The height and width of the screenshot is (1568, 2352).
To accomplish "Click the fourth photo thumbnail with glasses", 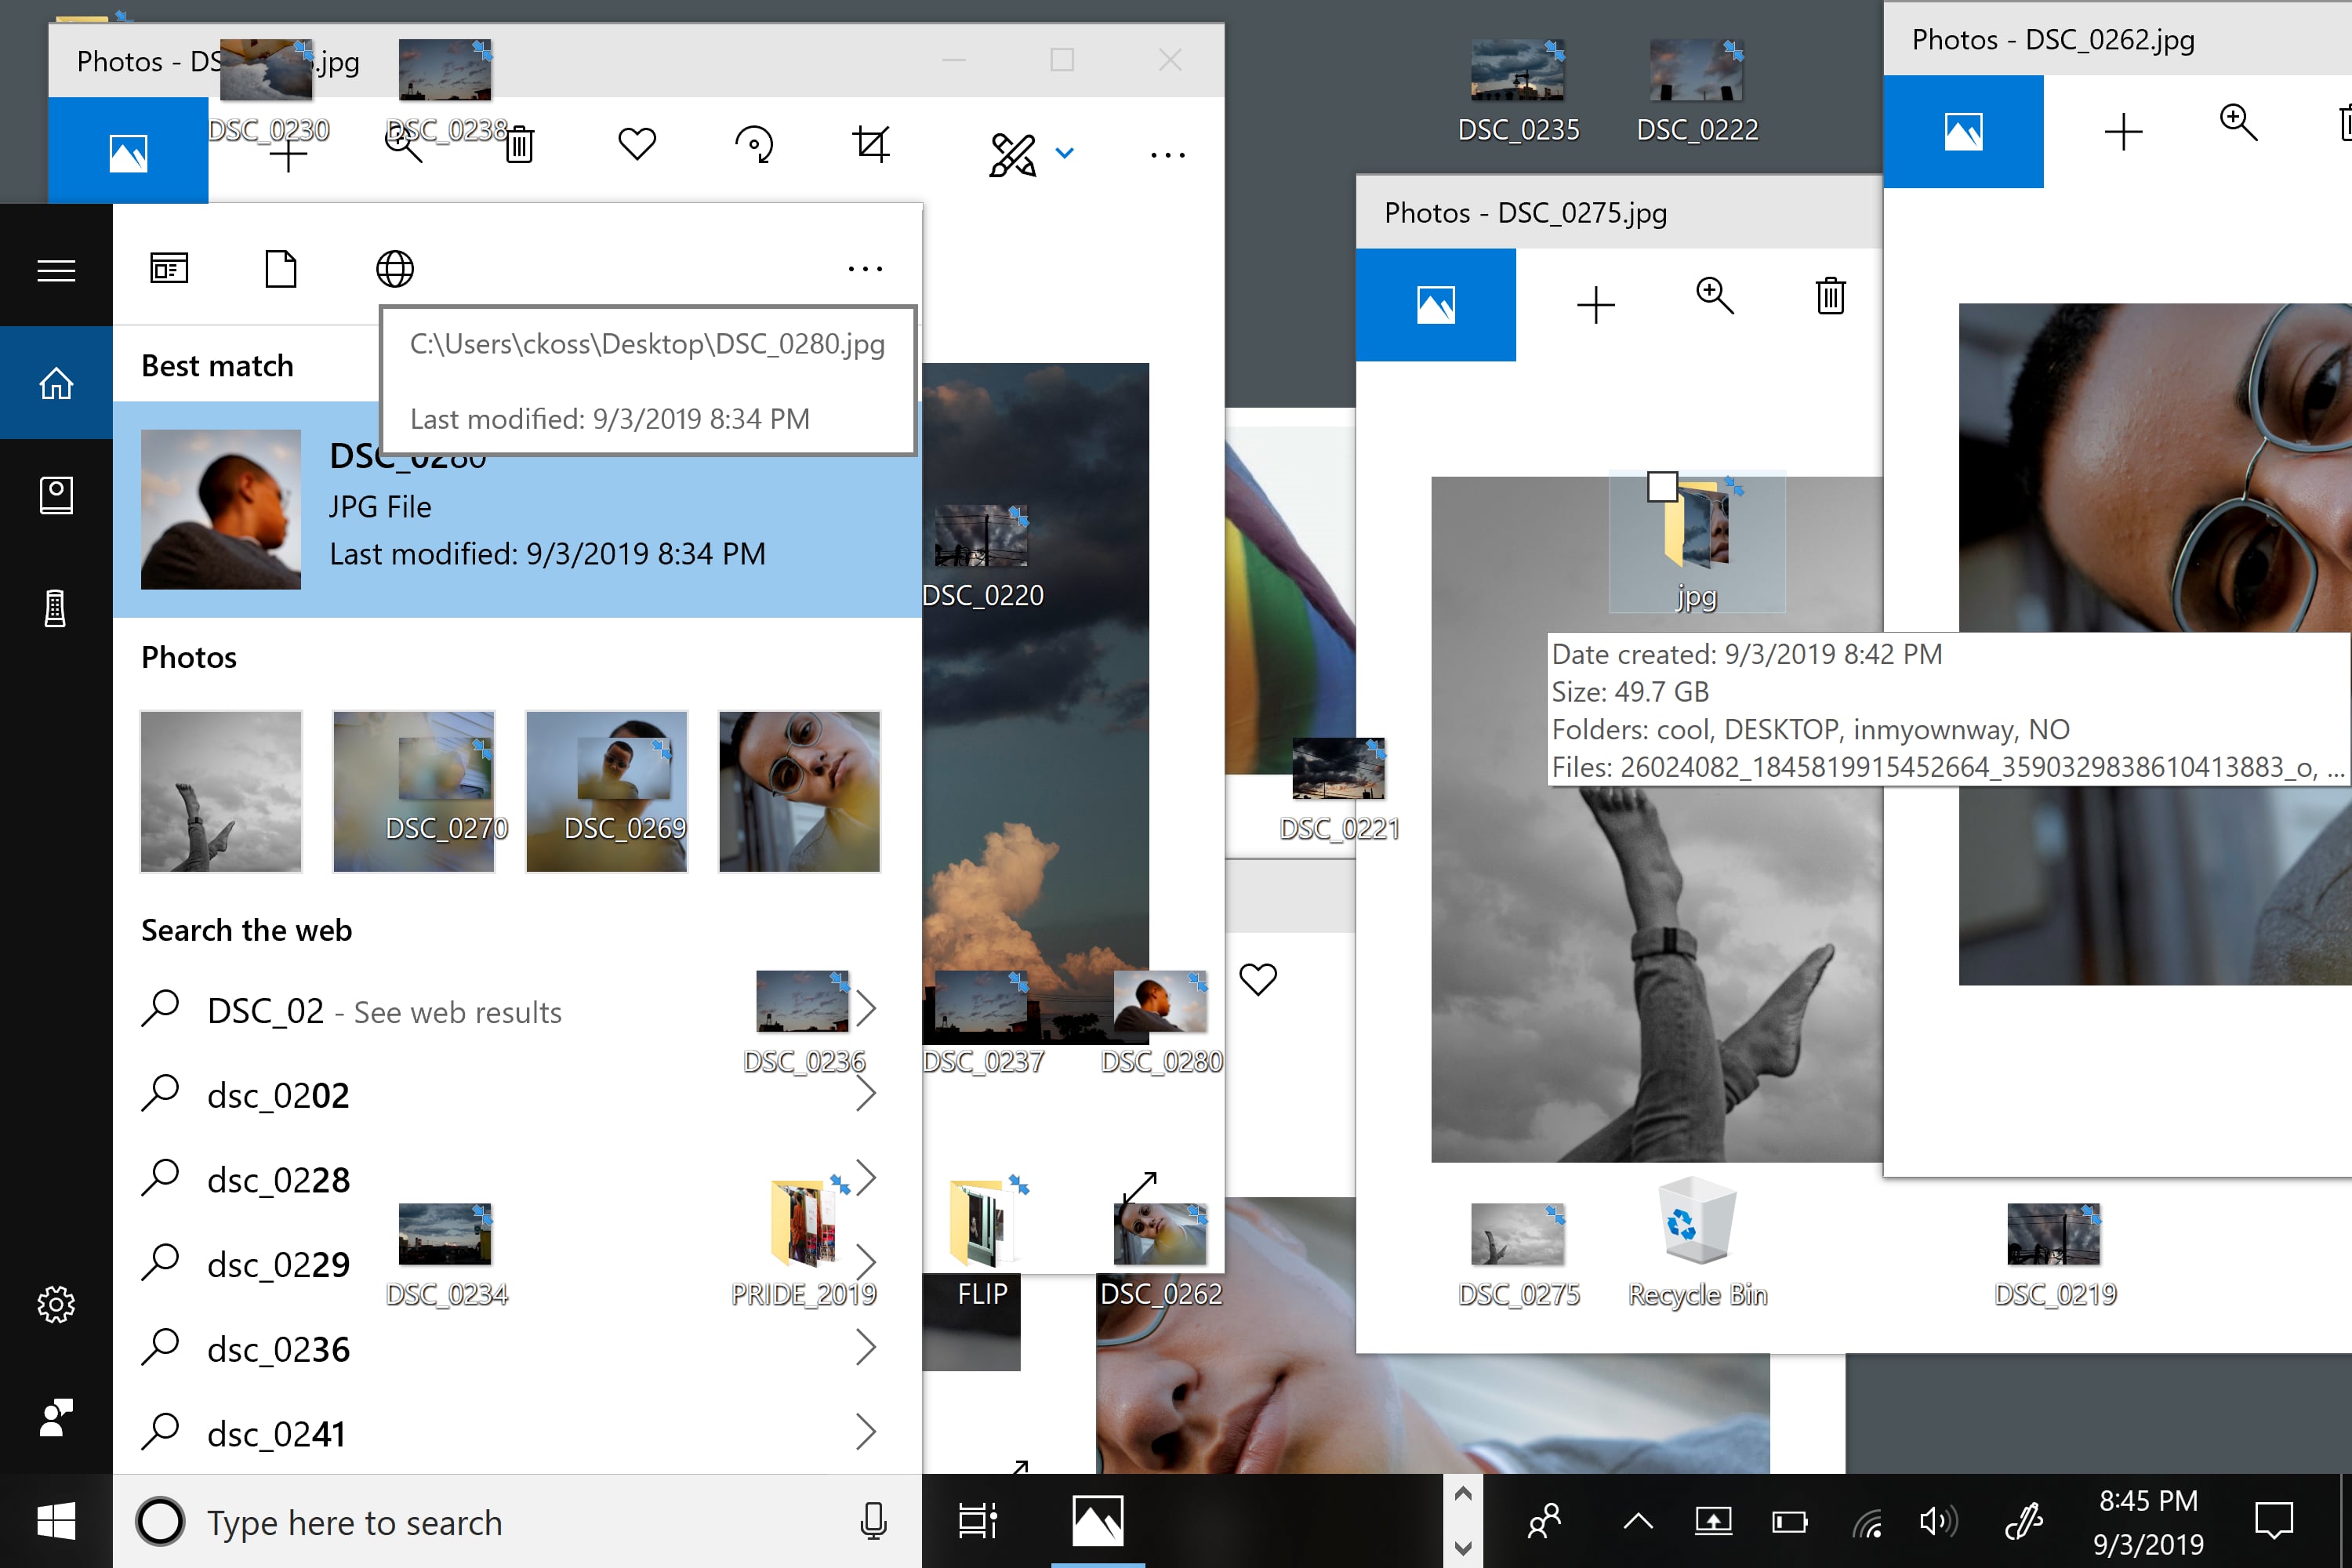I will point(799,791).
